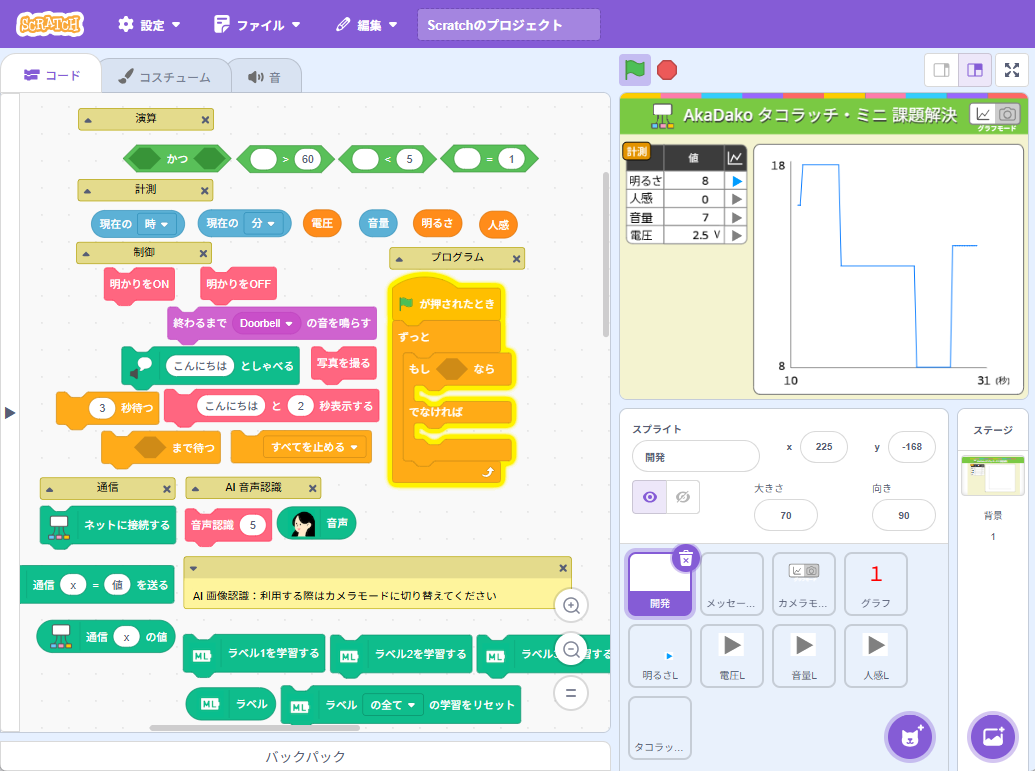Image resolution: width=1035 pixels, height=771 pixels.
Task: Click the green flag to run
Action: click(x=634, y=70)
